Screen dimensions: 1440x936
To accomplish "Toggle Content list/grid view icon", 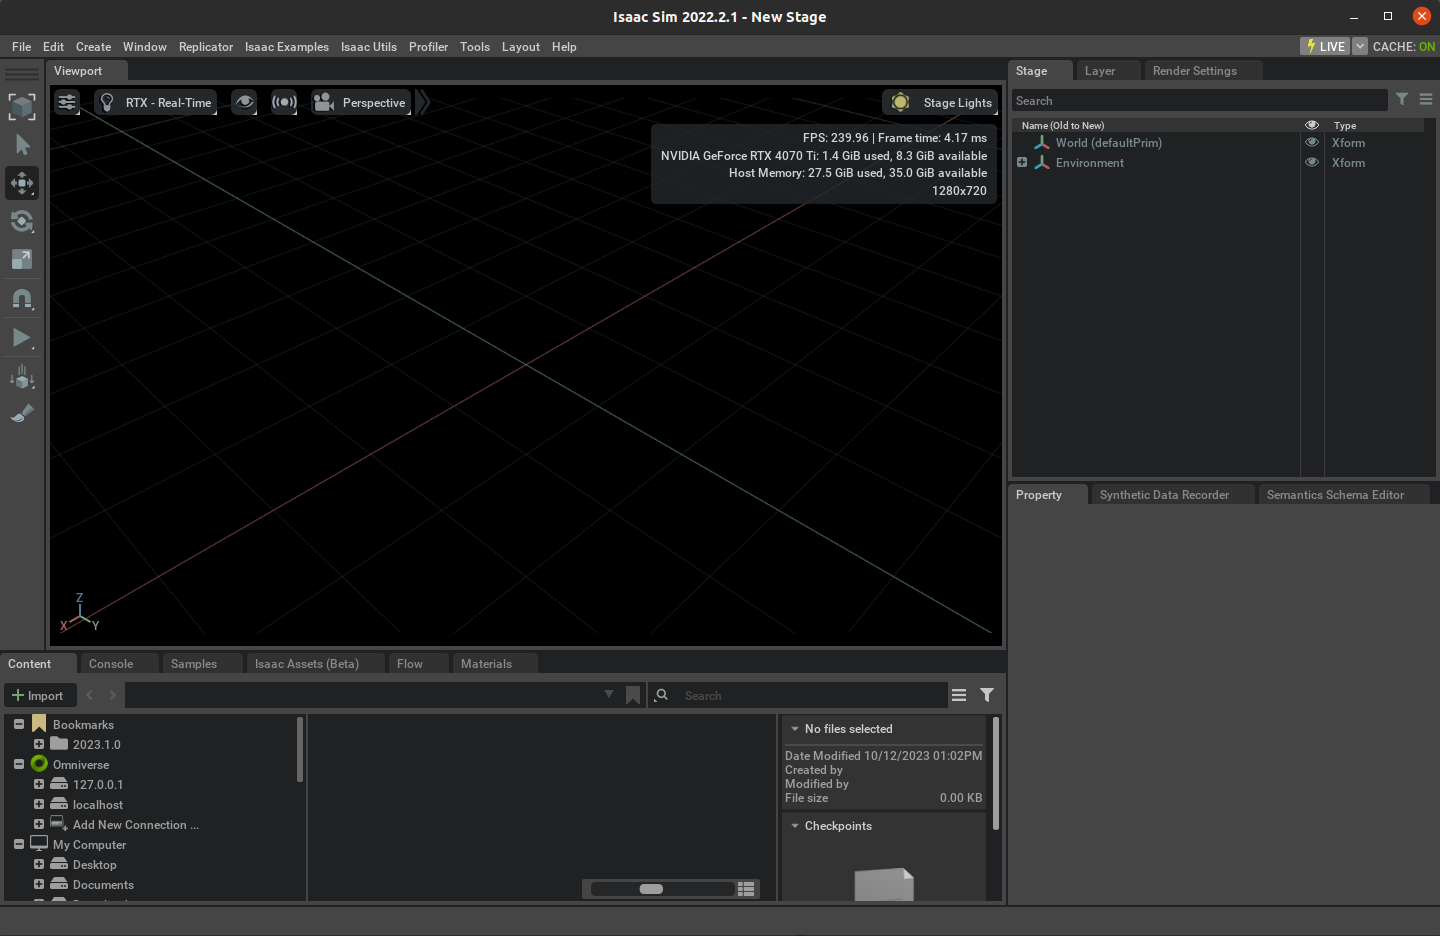I will coord(746,889).
